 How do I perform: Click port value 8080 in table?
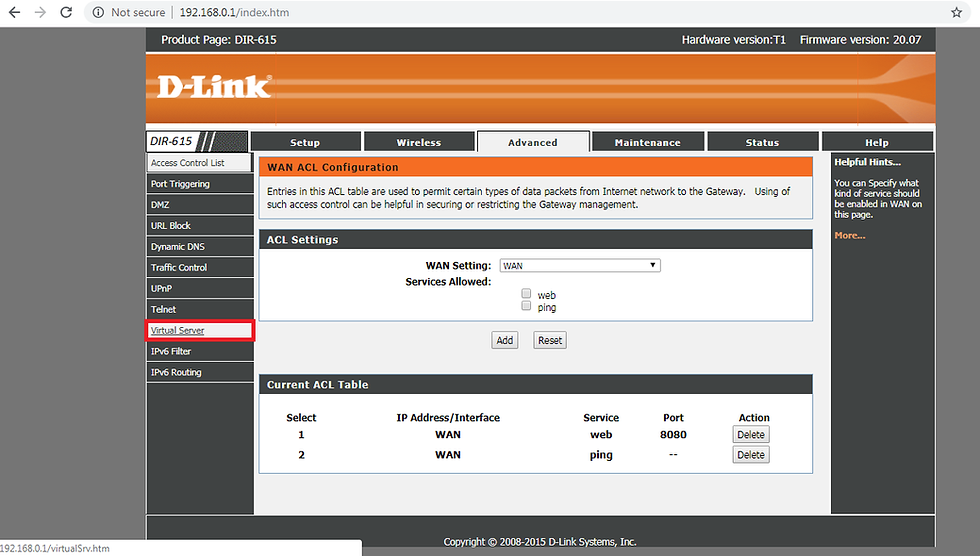(x=673, y=435)
